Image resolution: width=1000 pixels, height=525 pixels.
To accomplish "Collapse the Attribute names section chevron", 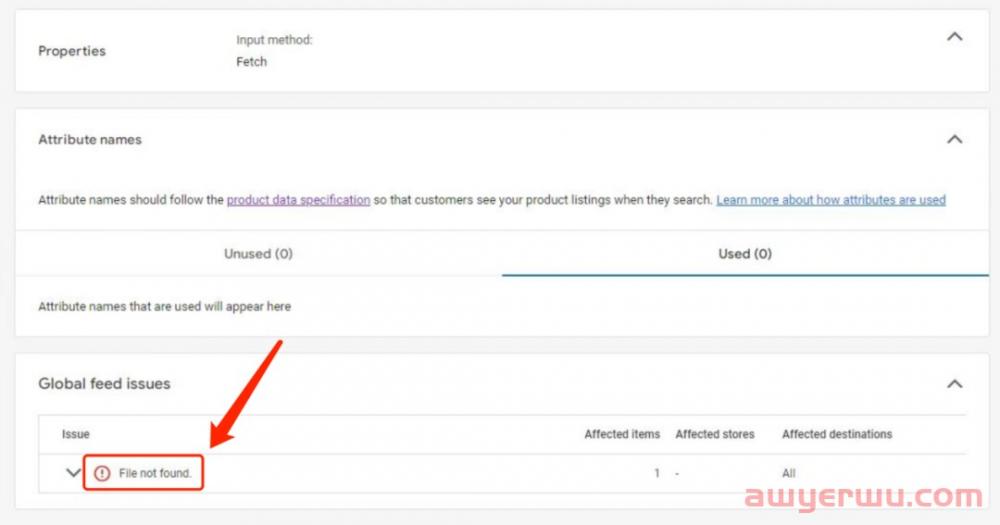I will 954,139.
